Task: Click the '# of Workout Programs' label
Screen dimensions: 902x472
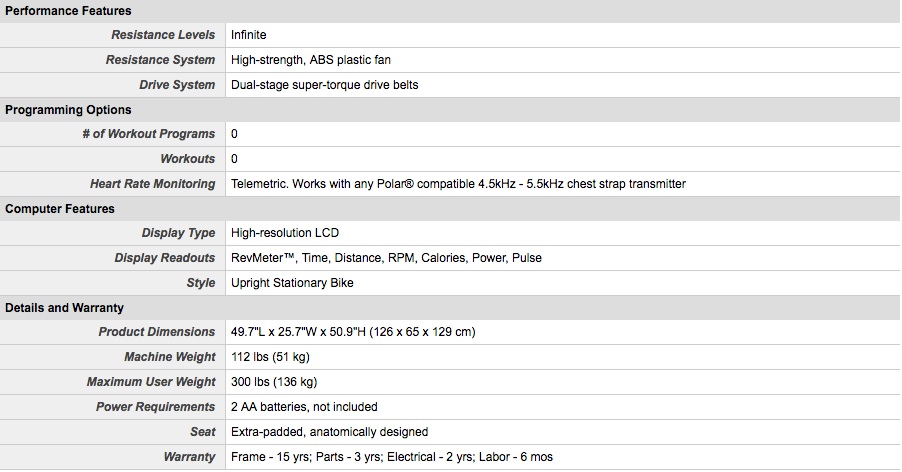Action: 148,134
